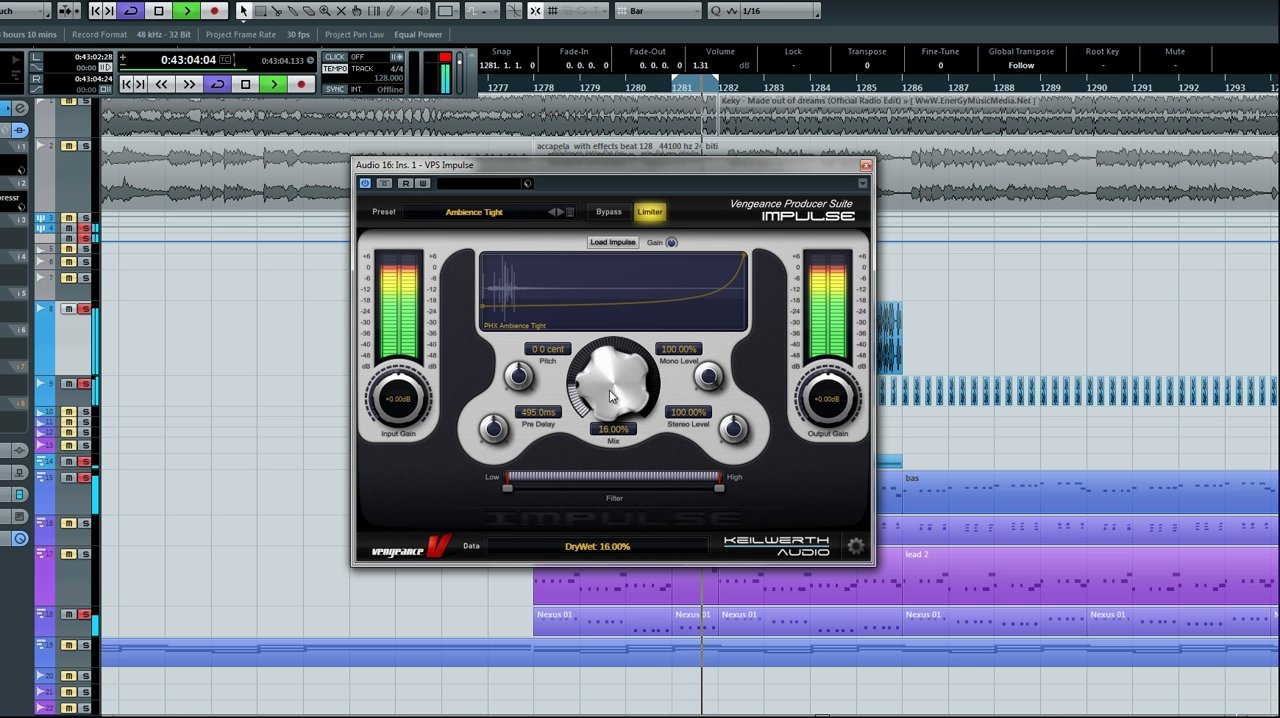Select the Mute X tool
The width and height of the screenshot is (1280, 718).
pyautogui.click(x=341, y=10)
